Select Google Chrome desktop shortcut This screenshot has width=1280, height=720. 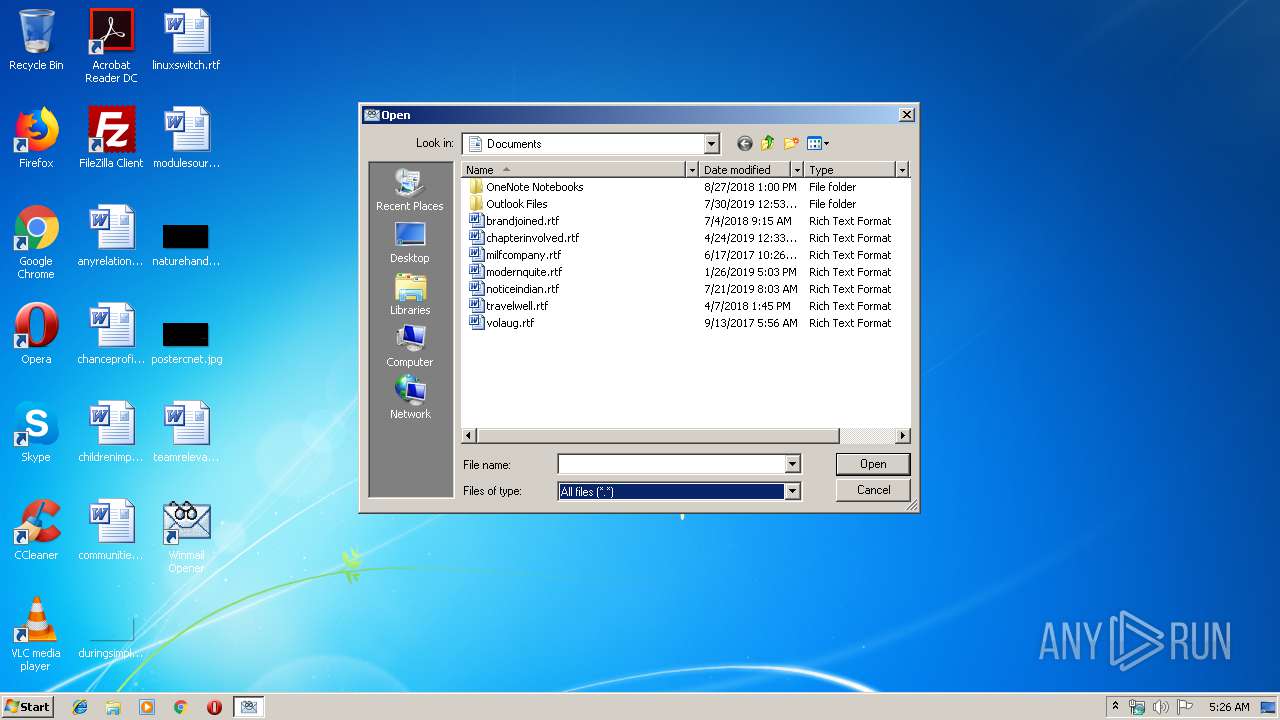tap(36, 242)
